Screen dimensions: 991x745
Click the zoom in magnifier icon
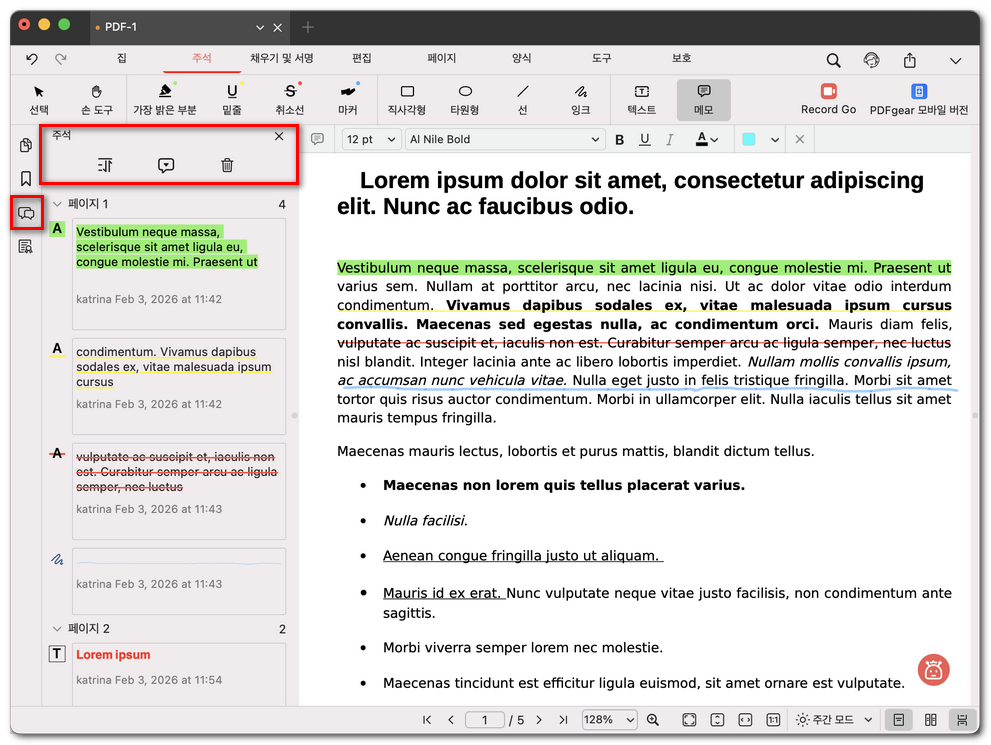coord(653,720)
